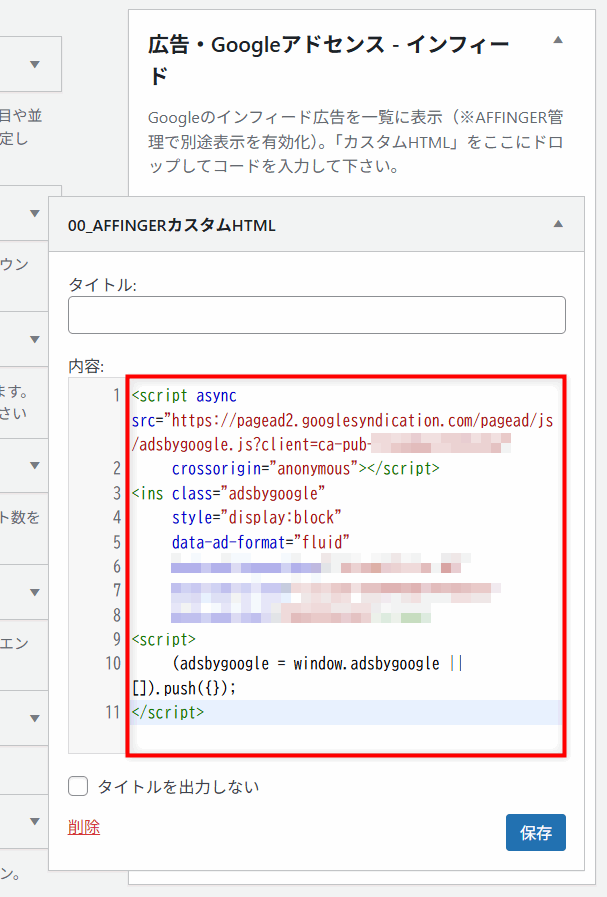Click the 内容: label
This screenshot has height=897, width=607.
pos(86,366)
